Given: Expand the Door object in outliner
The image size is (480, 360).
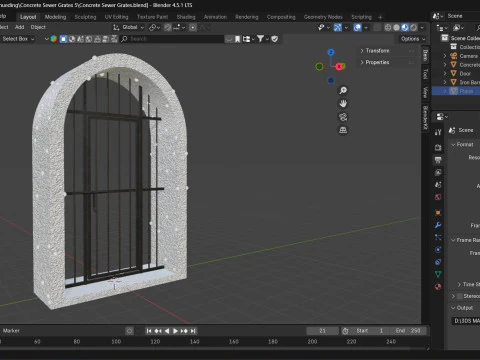Looking at the screenshot, I should [445, 73].
